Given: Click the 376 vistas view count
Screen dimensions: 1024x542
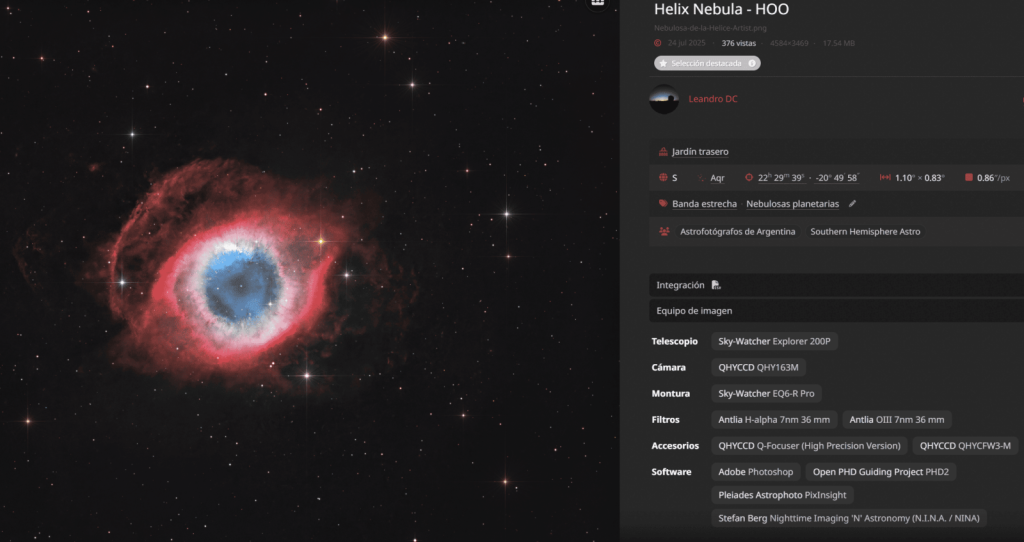Looking at the screenshot, I should pyautogui.click(x=739, y=43).
